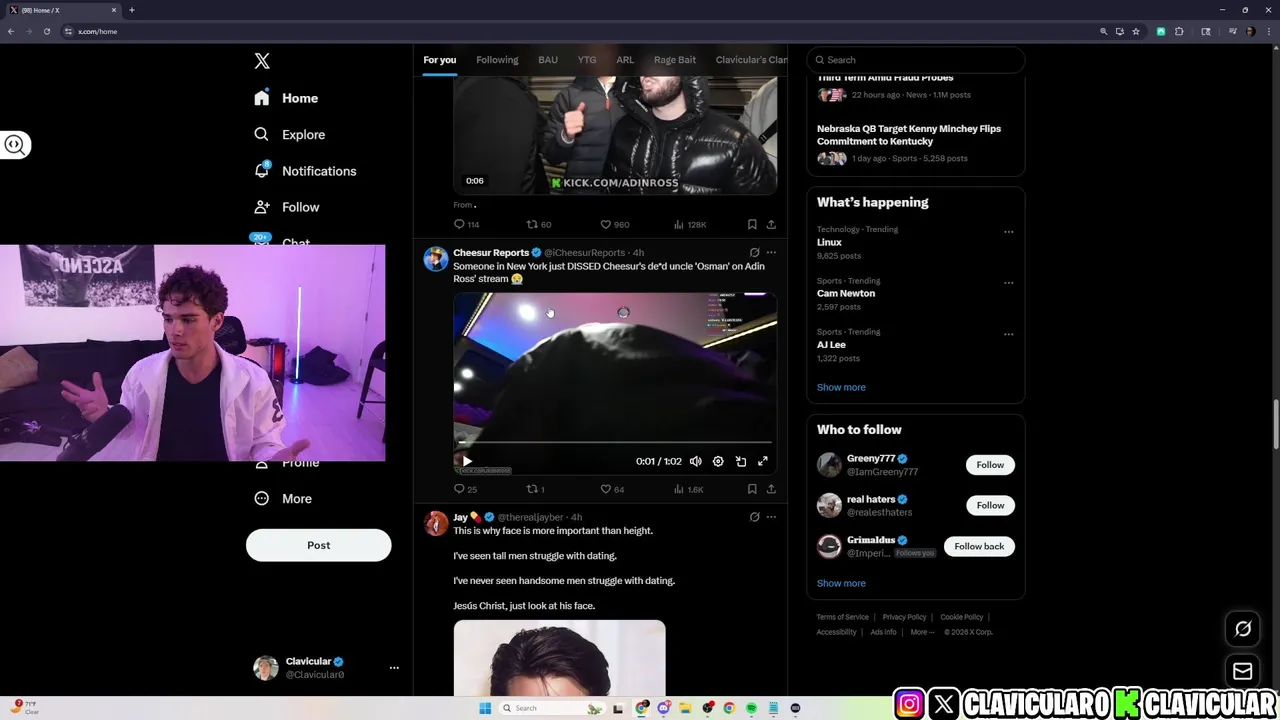1280x720 pixels.
Task: View analytics showing 128K views
Action: pyautogui.click(x=690, y=224)
